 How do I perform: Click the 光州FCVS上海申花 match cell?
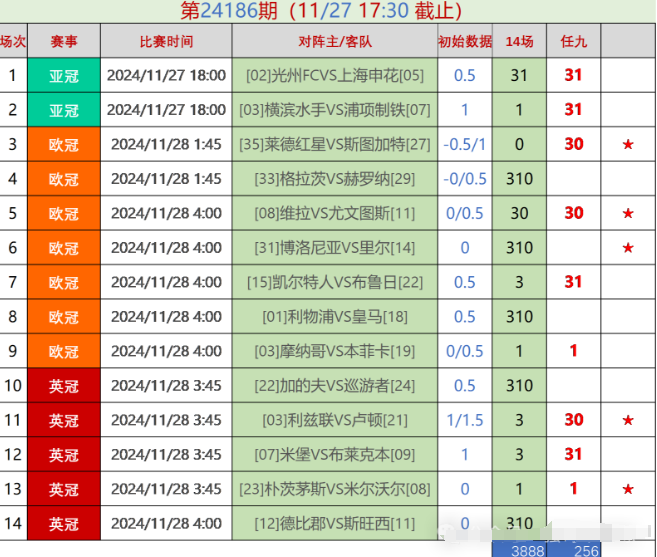click(335, 75)
